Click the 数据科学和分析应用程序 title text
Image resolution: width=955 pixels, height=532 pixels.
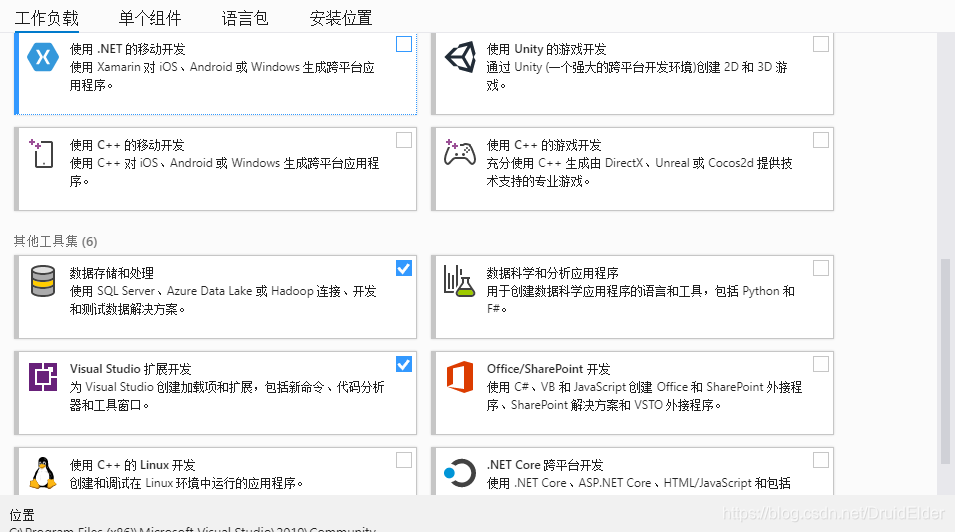[552, 273]
